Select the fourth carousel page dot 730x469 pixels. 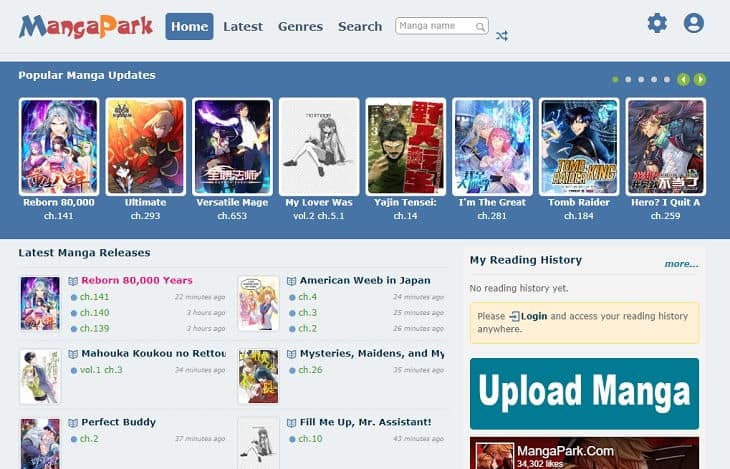click(654, 80)
